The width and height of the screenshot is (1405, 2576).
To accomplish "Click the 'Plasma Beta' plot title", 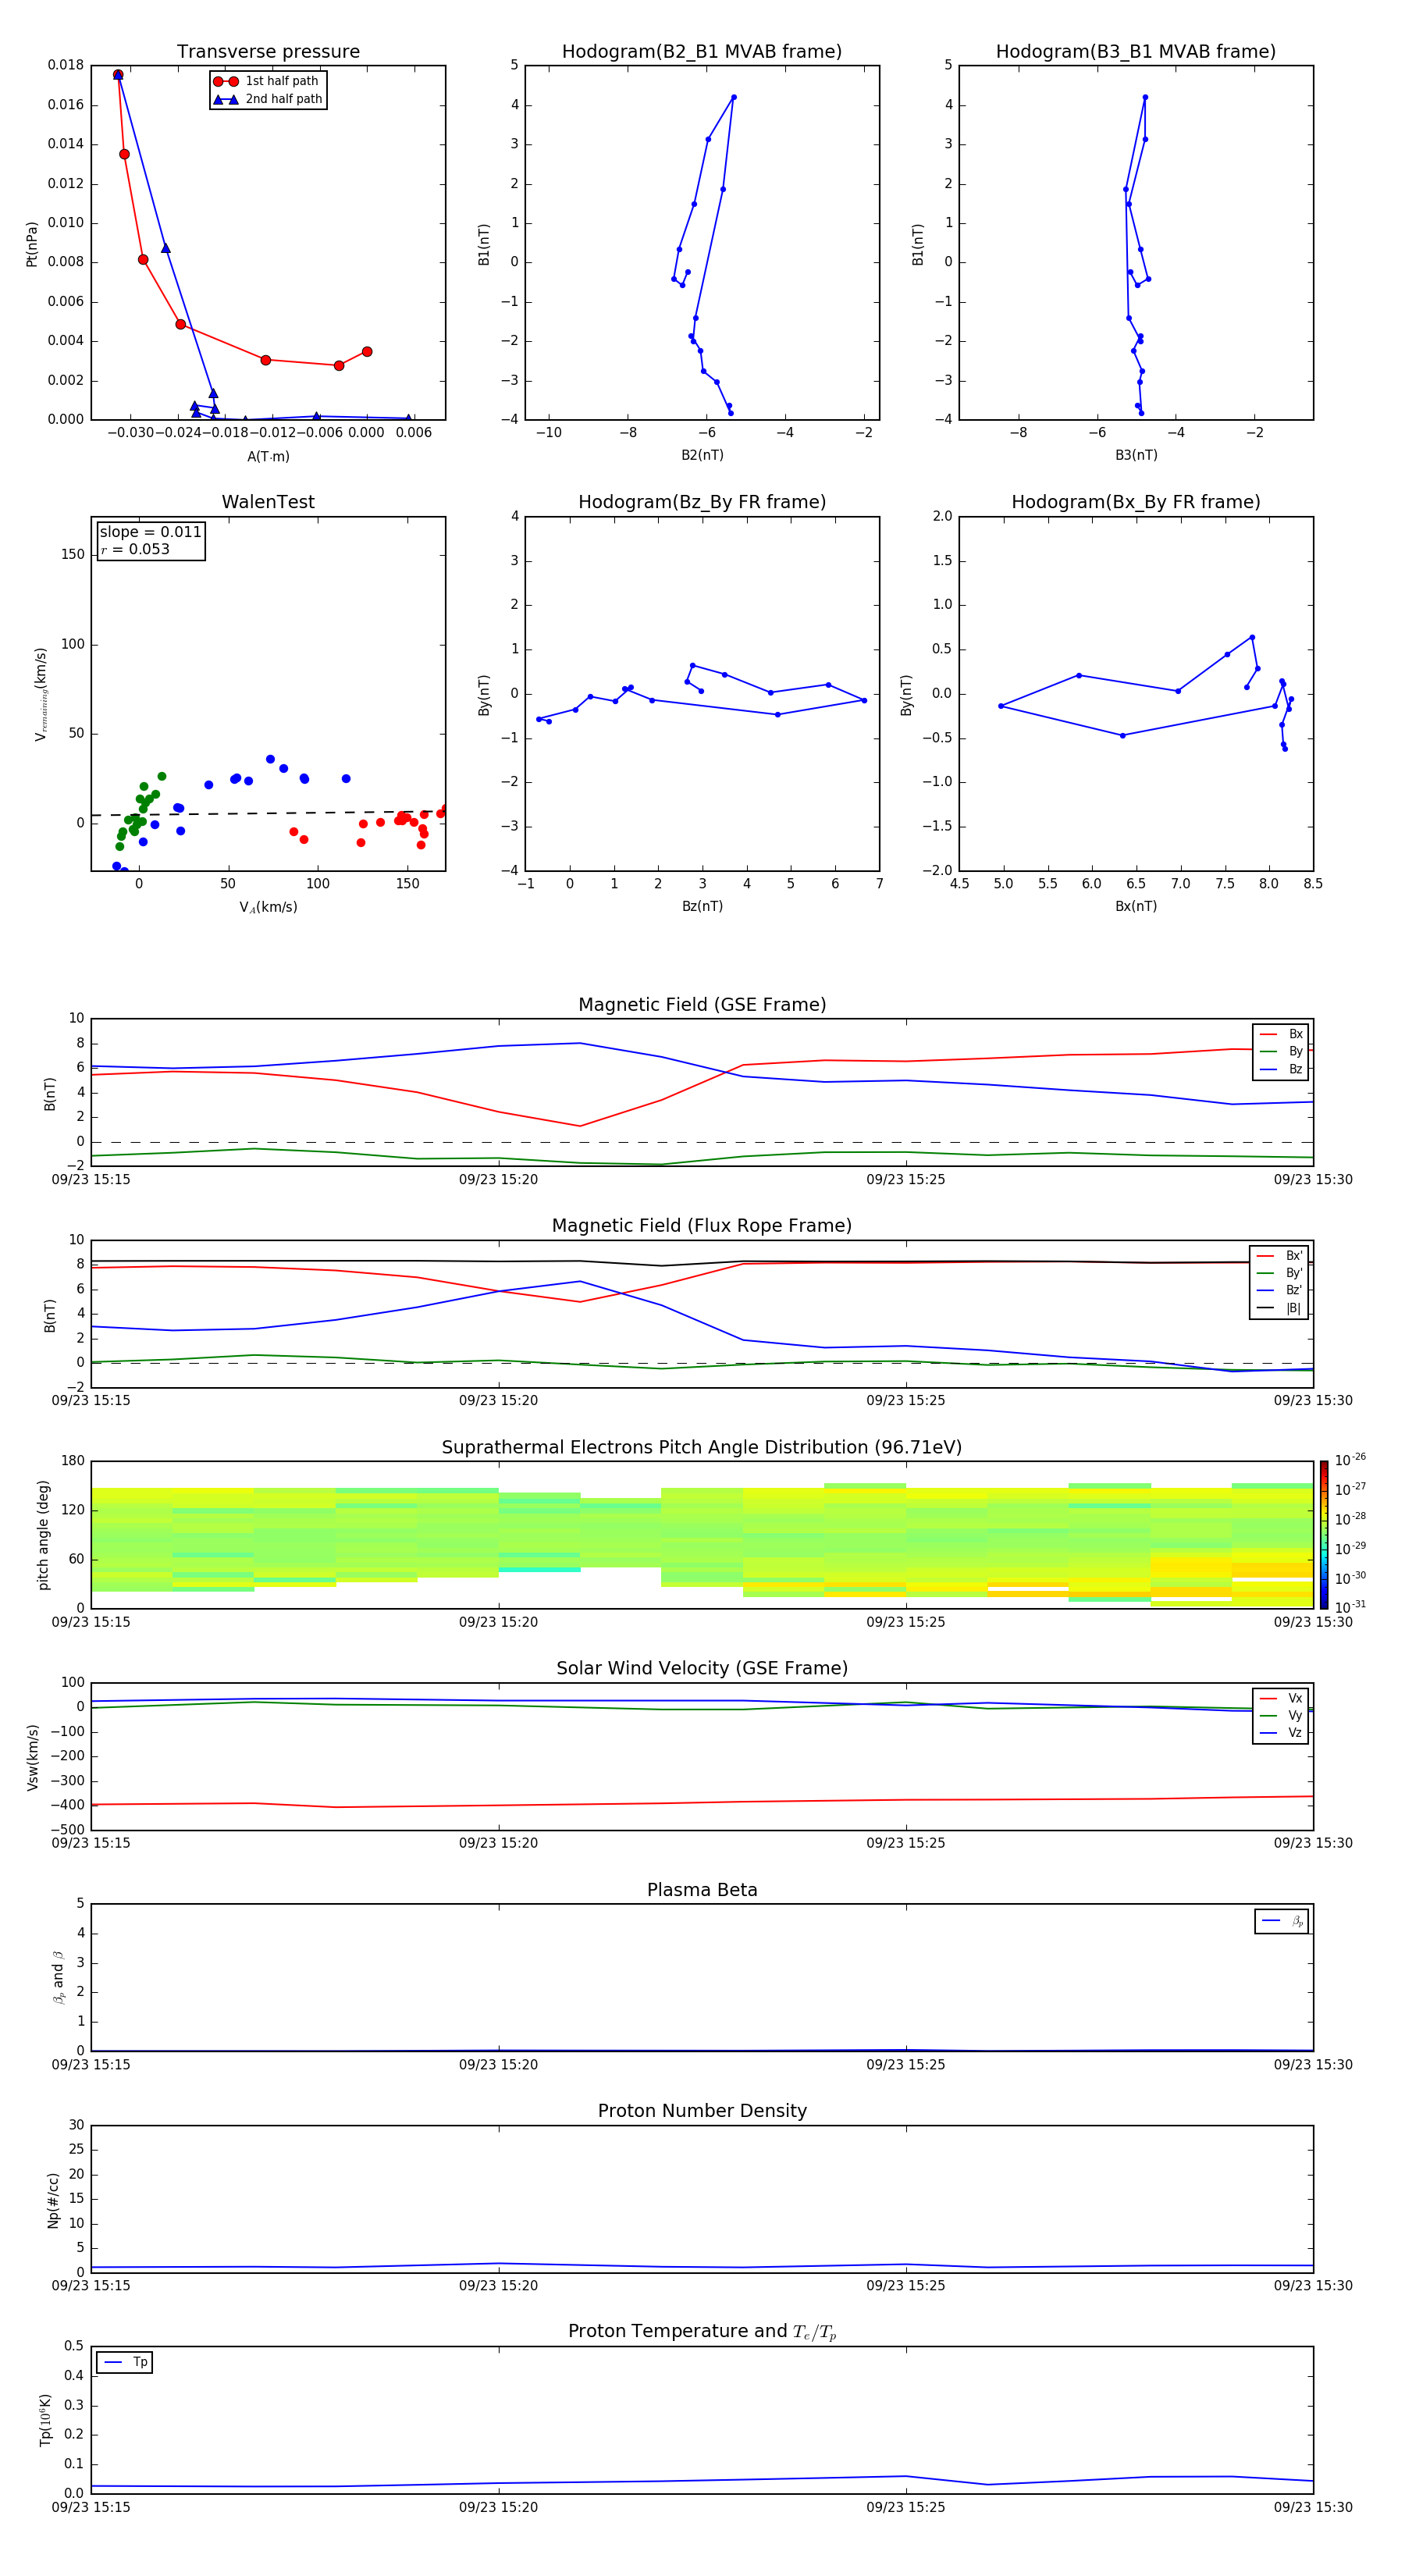I will point(702,1890).
